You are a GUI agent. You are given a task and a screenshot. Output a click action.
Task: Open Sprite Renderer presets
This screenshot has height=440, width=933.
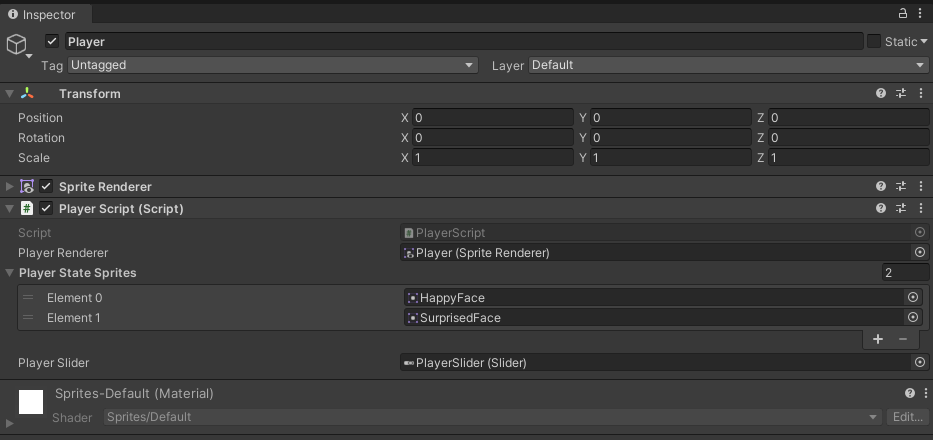901,186
